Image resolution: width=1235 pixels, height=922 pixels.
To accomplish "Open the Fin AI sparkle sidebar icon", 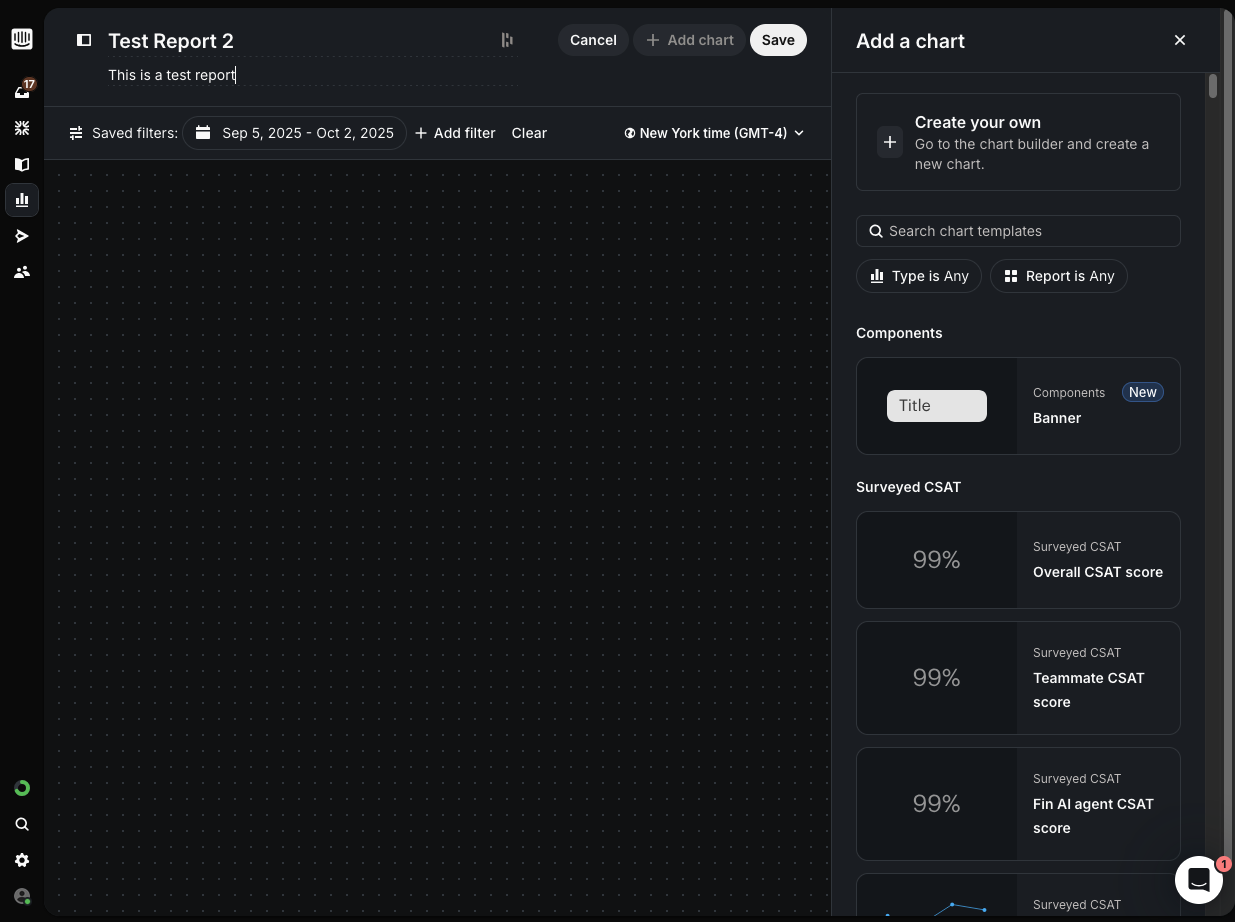I will tap(22, 128).
